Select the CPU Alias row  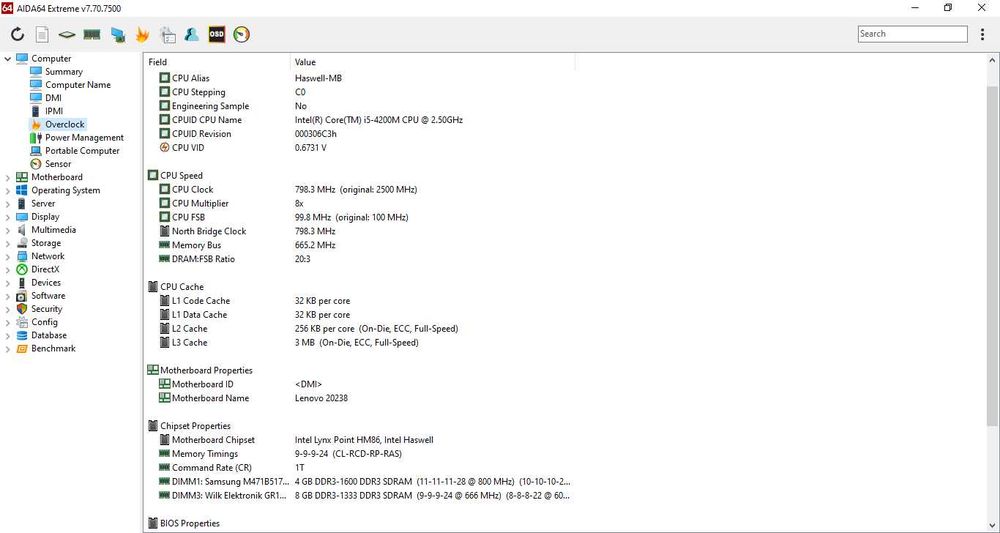(360, 78)
